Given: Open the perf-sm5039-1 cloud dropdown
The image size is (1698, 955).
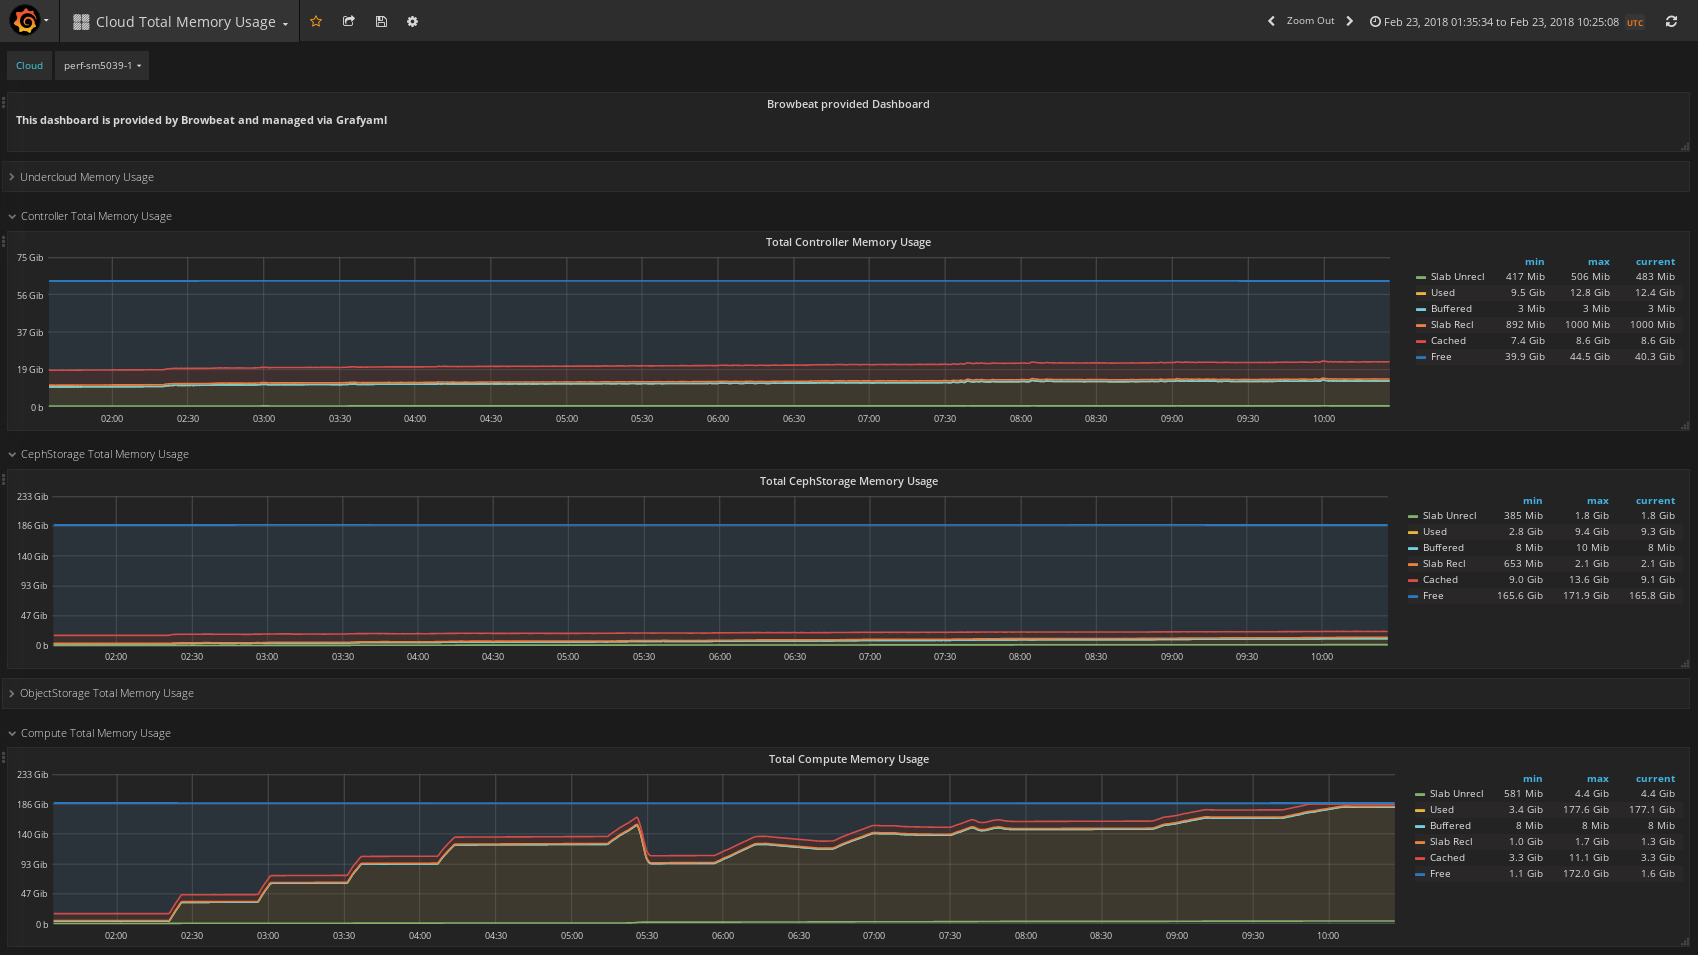Looking at the screenshot, I should pos(102,66).
